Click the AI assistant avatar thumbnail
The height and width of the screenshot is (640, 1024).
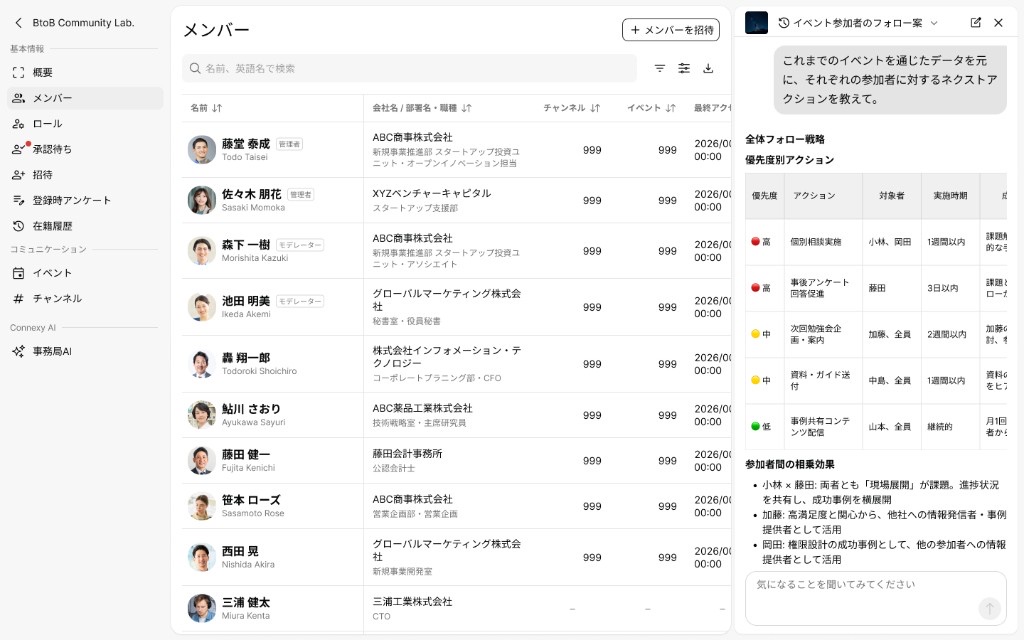coord(756,23)
